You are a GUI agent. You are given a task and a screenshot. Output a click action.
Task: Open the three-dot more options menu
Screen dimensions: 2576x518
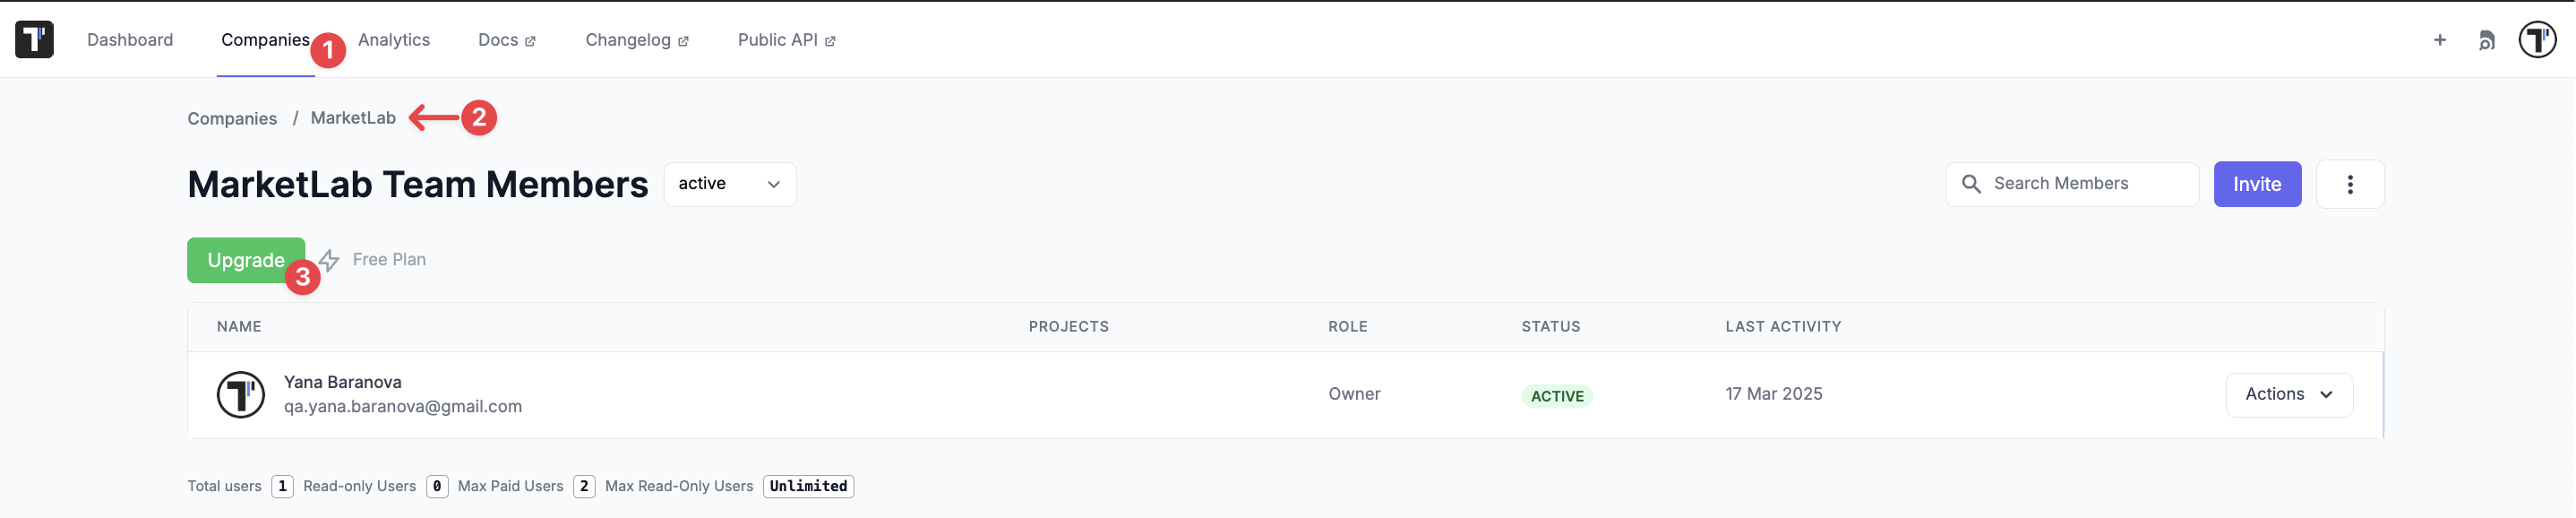(x=2350, y=184)
